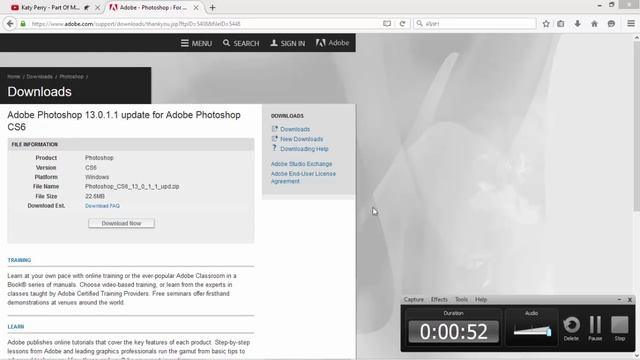Open the bookmarks list icon
Screen dimensions: 640x360
(561, 24)
